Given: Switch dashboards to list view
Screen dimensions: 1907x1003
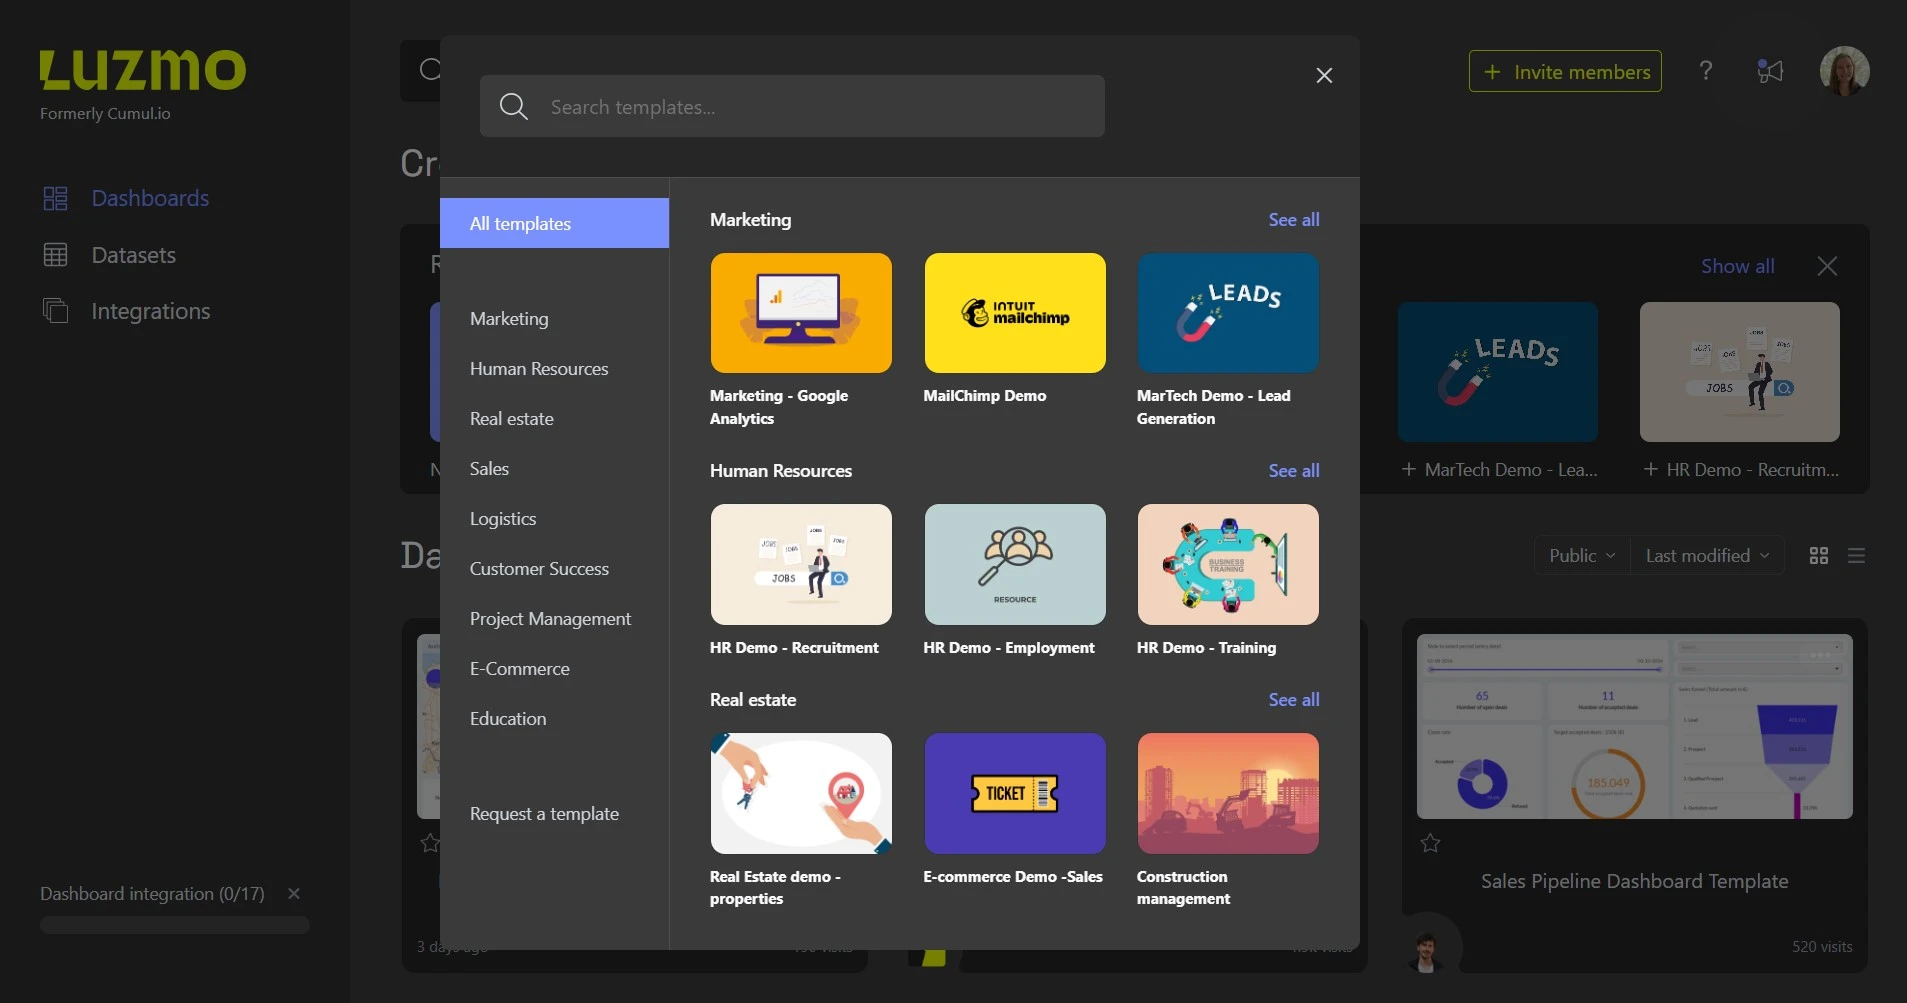Looking at the screenshot, I should (x=1857, y=555).
